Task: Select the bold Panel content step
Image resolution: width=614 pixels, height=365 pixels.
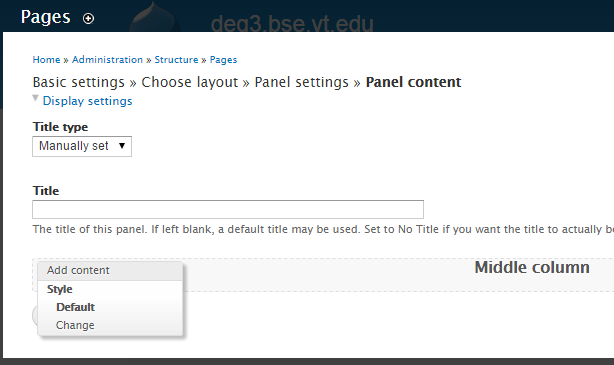Action: [413, 82]
